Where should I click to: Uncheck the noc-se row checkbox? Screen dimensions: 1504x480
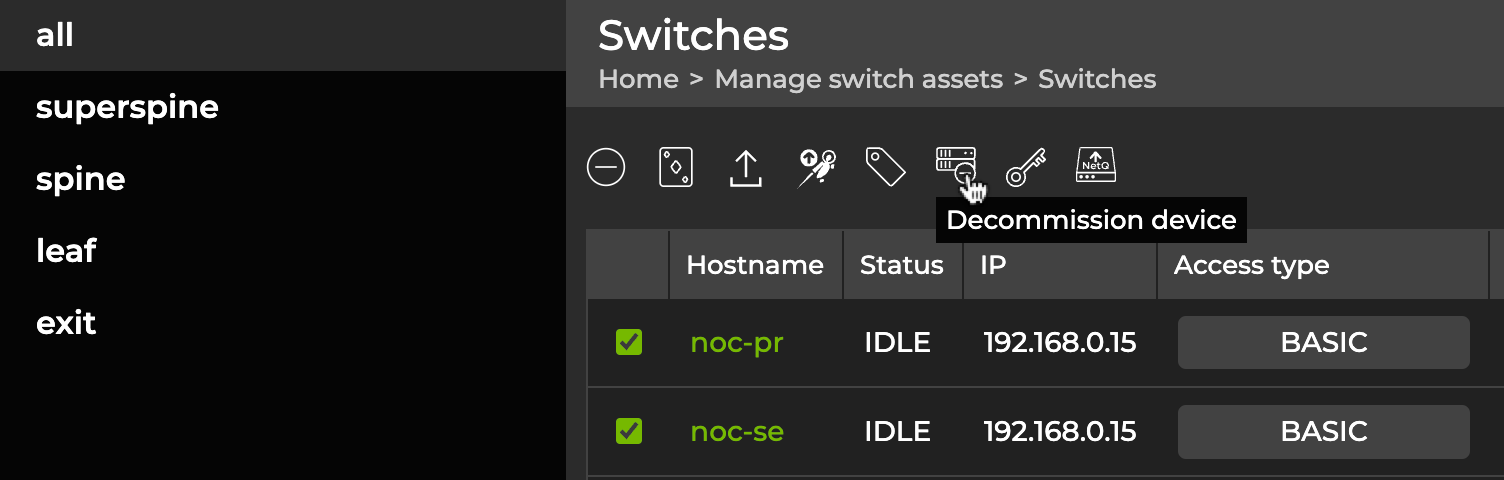(x=629, y=431)
